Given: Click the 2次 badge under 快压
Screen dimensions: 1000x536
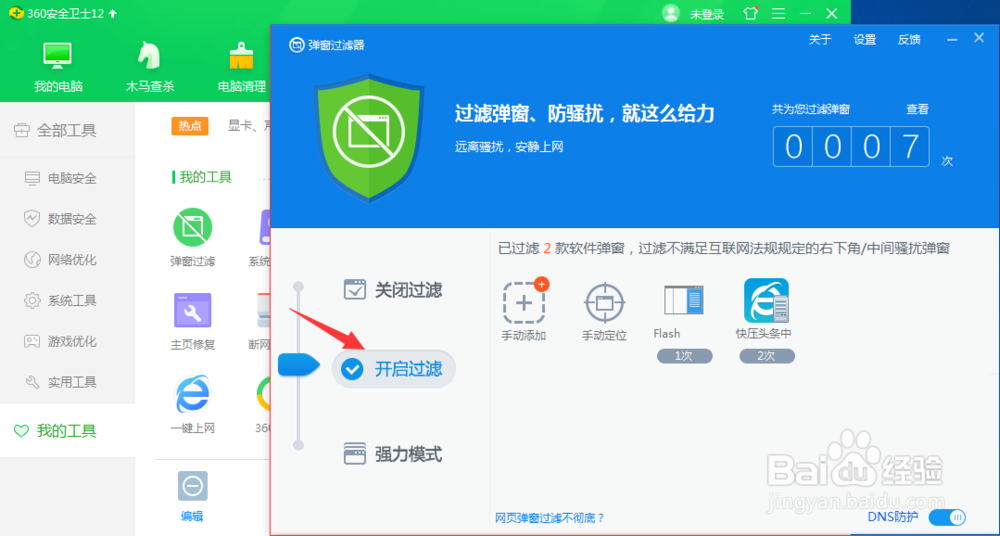Looking at the screenshot, I should (x=767, y=356).
